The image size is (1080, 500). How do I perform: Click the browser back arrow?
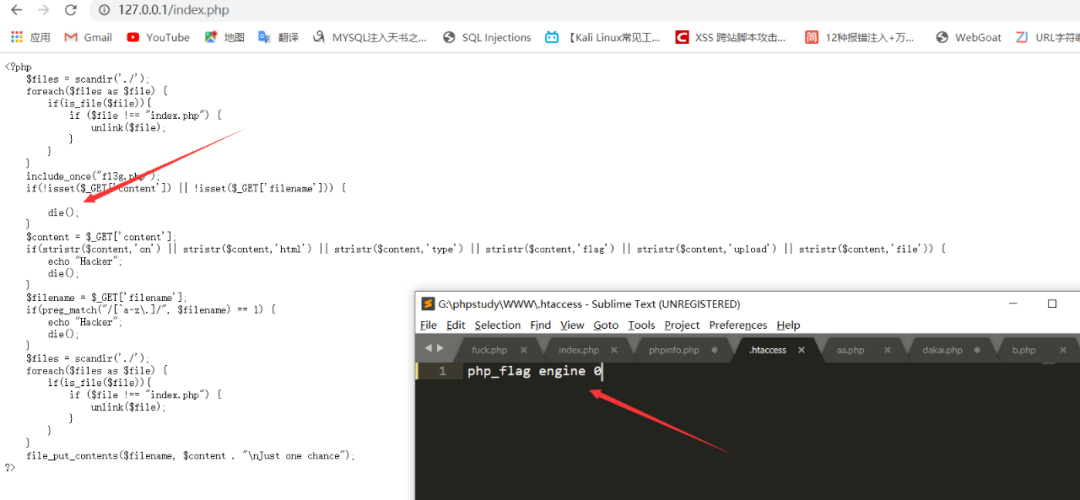[x=17, y=10]
